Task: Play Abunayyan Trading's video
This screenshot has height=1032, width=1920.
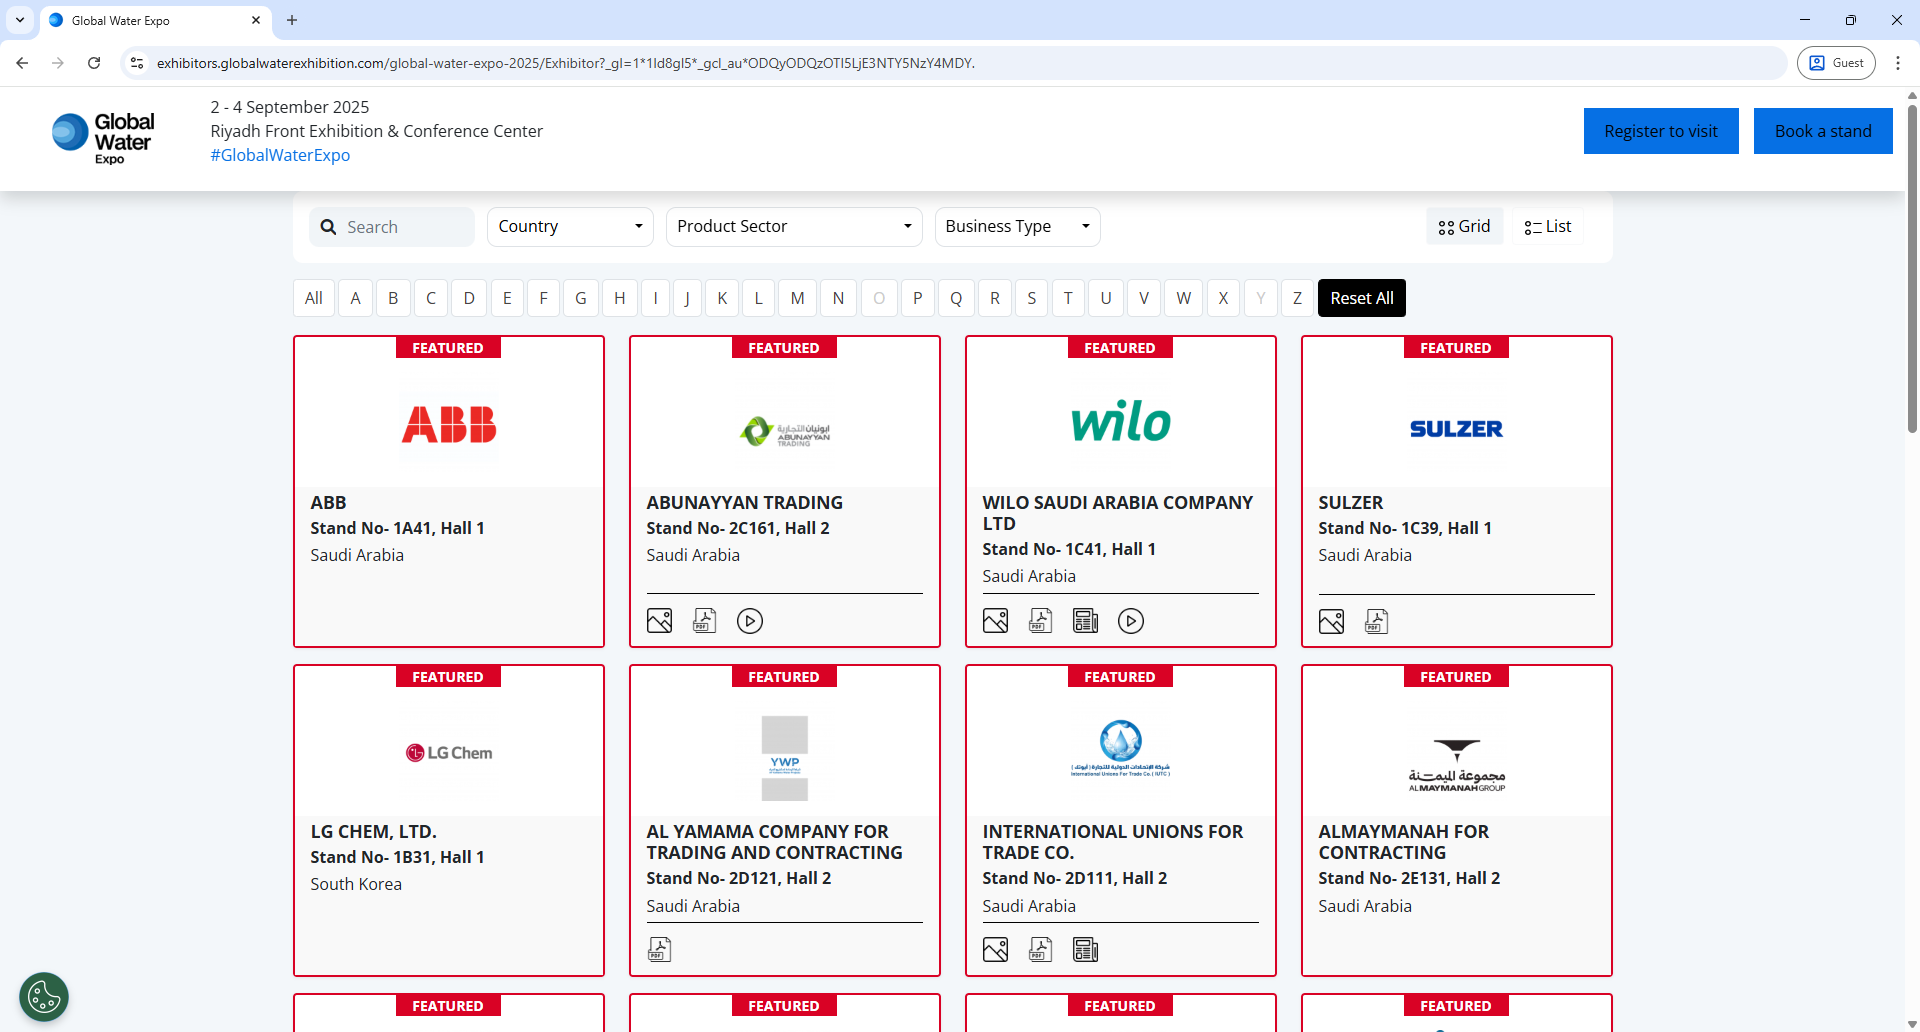Action: (750, 620)
